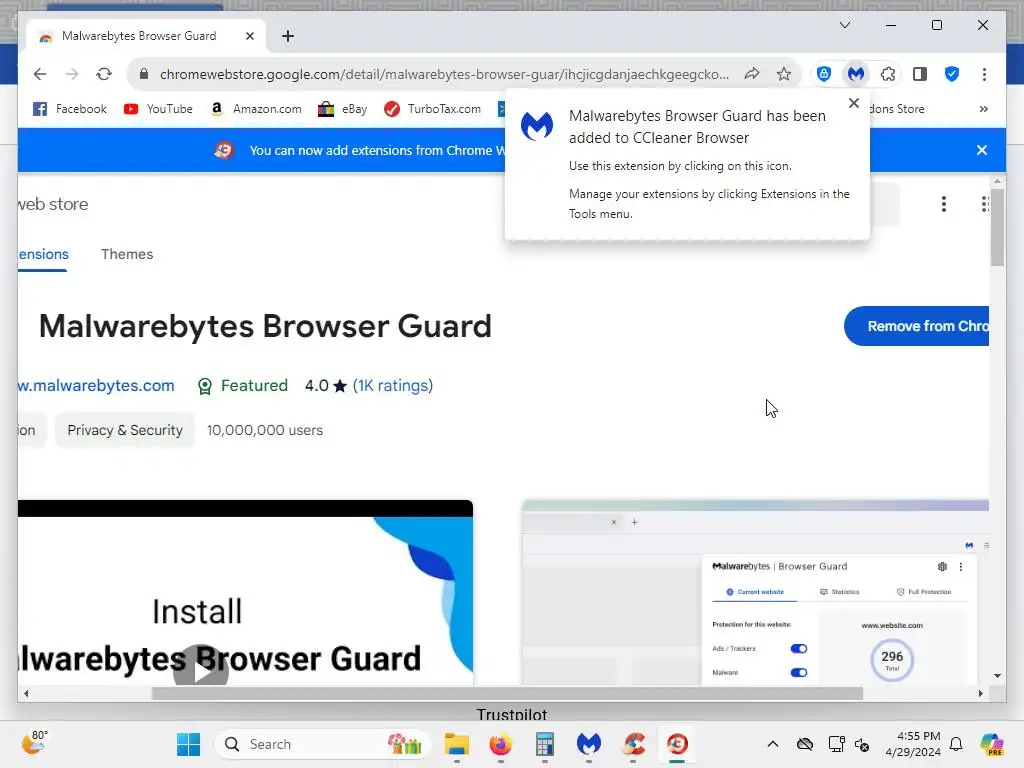Open the blue shield privacy extension icon
Image resolution: width=1024 pixels, height=768 pixels.
[824, 74]
